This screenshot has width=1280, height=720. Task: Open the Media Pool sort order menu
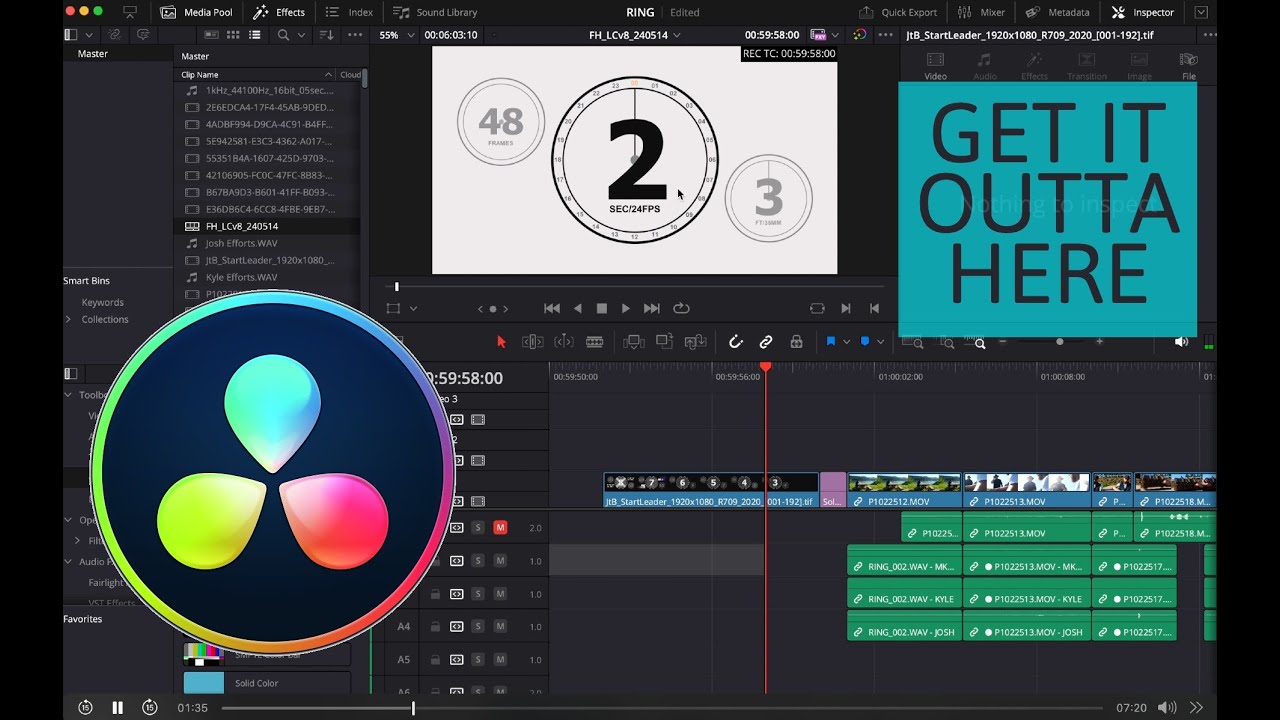[x=326, y=35]
